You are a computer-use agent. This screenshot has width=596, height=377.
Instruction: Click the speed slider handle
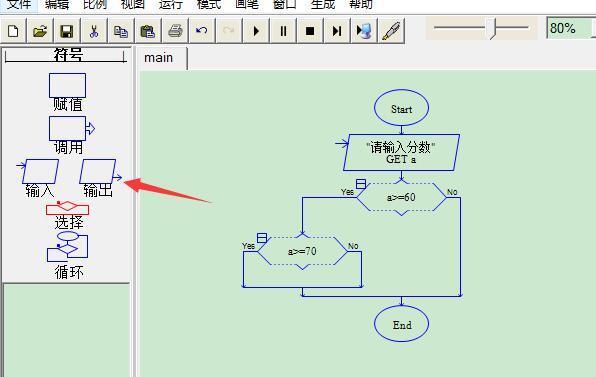(492, 29)
